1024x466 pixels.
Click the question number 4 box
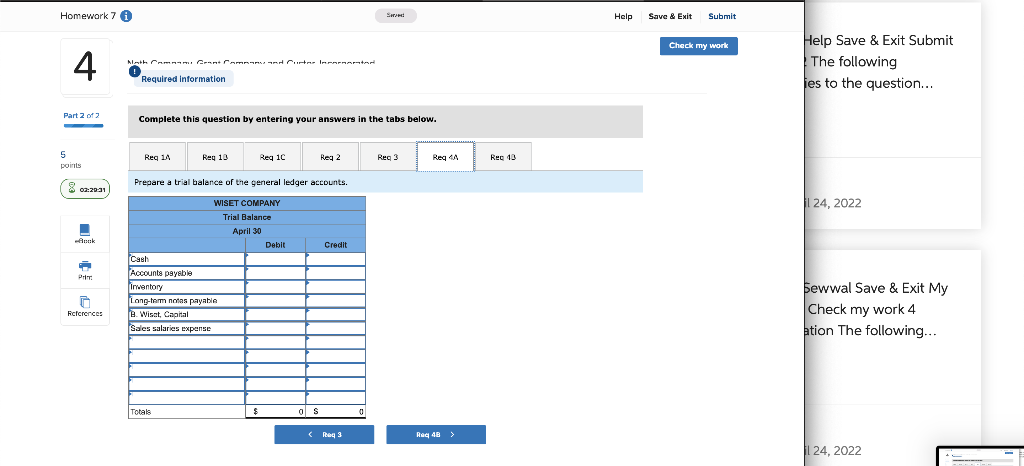[86, 67]
